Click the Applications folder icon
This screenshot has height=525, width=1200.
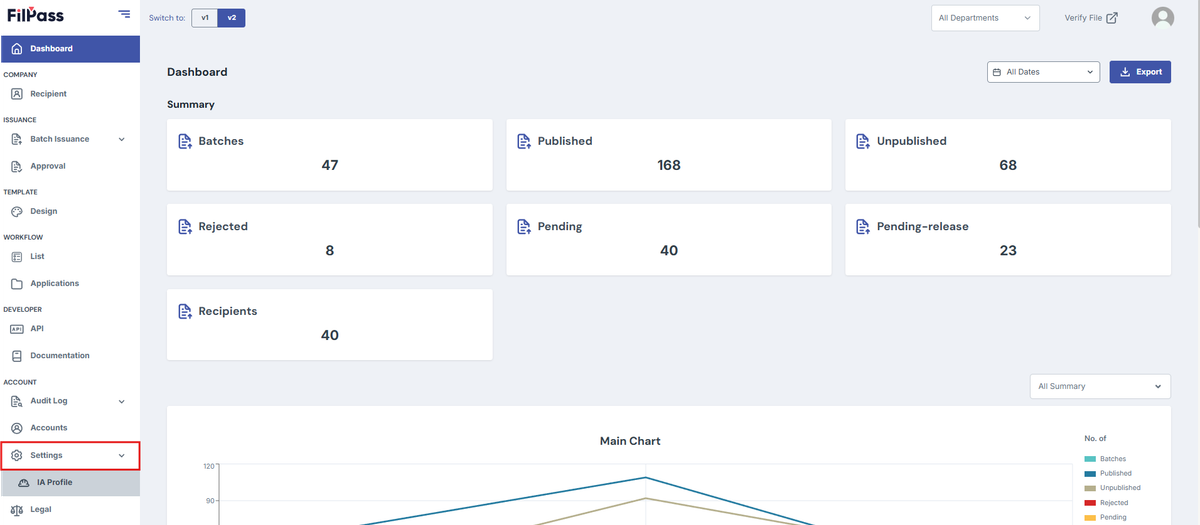pyautogui.click(x=16, y=284)
